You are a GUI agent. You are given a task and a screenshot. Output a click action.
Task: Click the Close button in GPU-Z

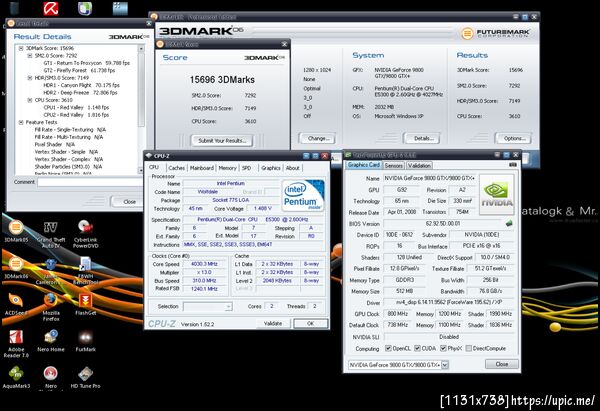click(502, 364)
